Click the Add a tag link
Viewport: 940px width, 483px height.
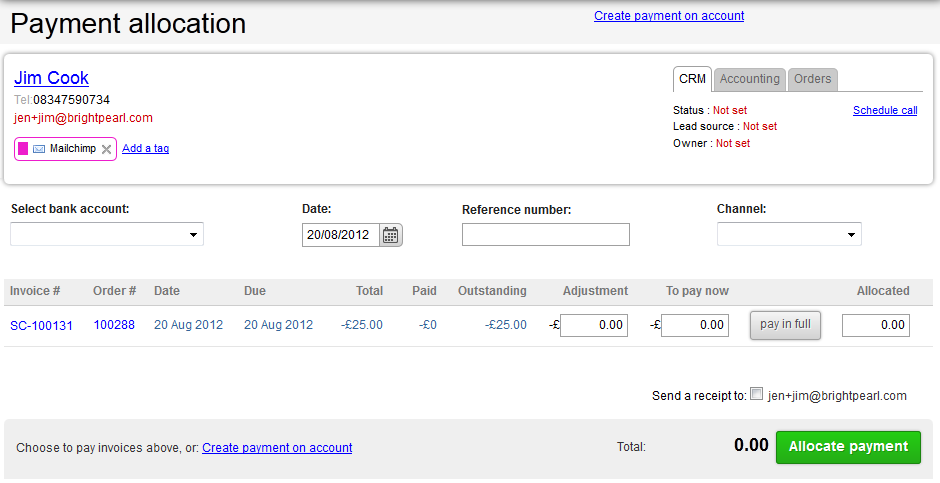point(145,149)
